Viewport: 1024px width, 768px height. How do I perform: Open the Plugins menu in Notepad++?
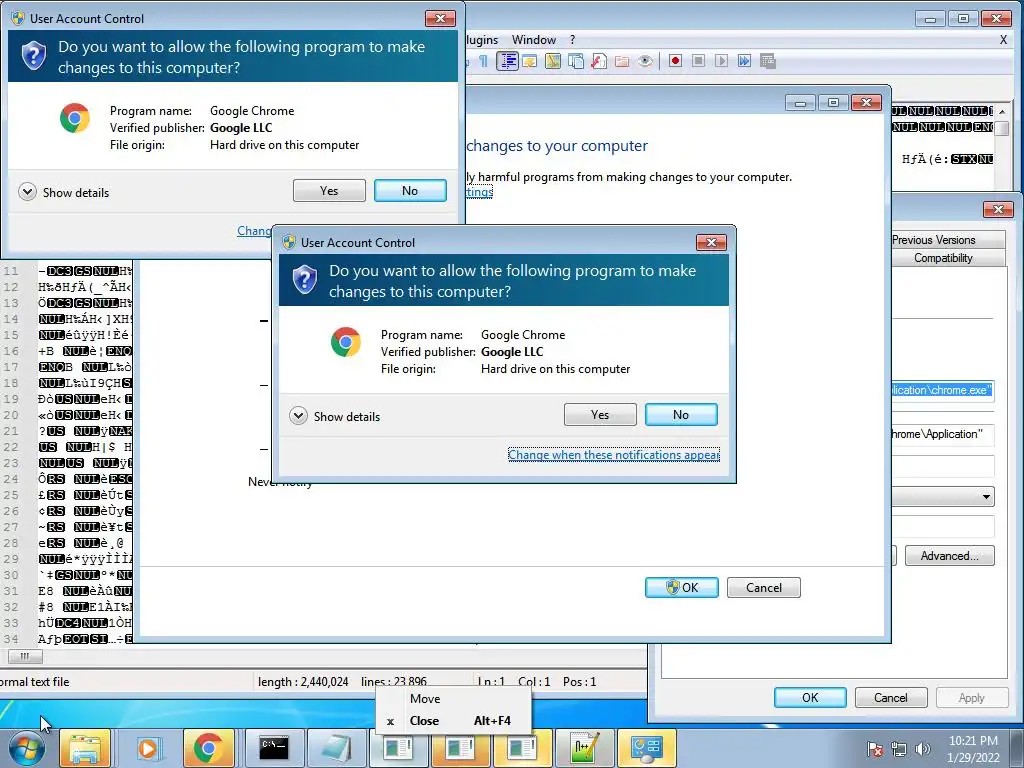click(x=482, y=40)
